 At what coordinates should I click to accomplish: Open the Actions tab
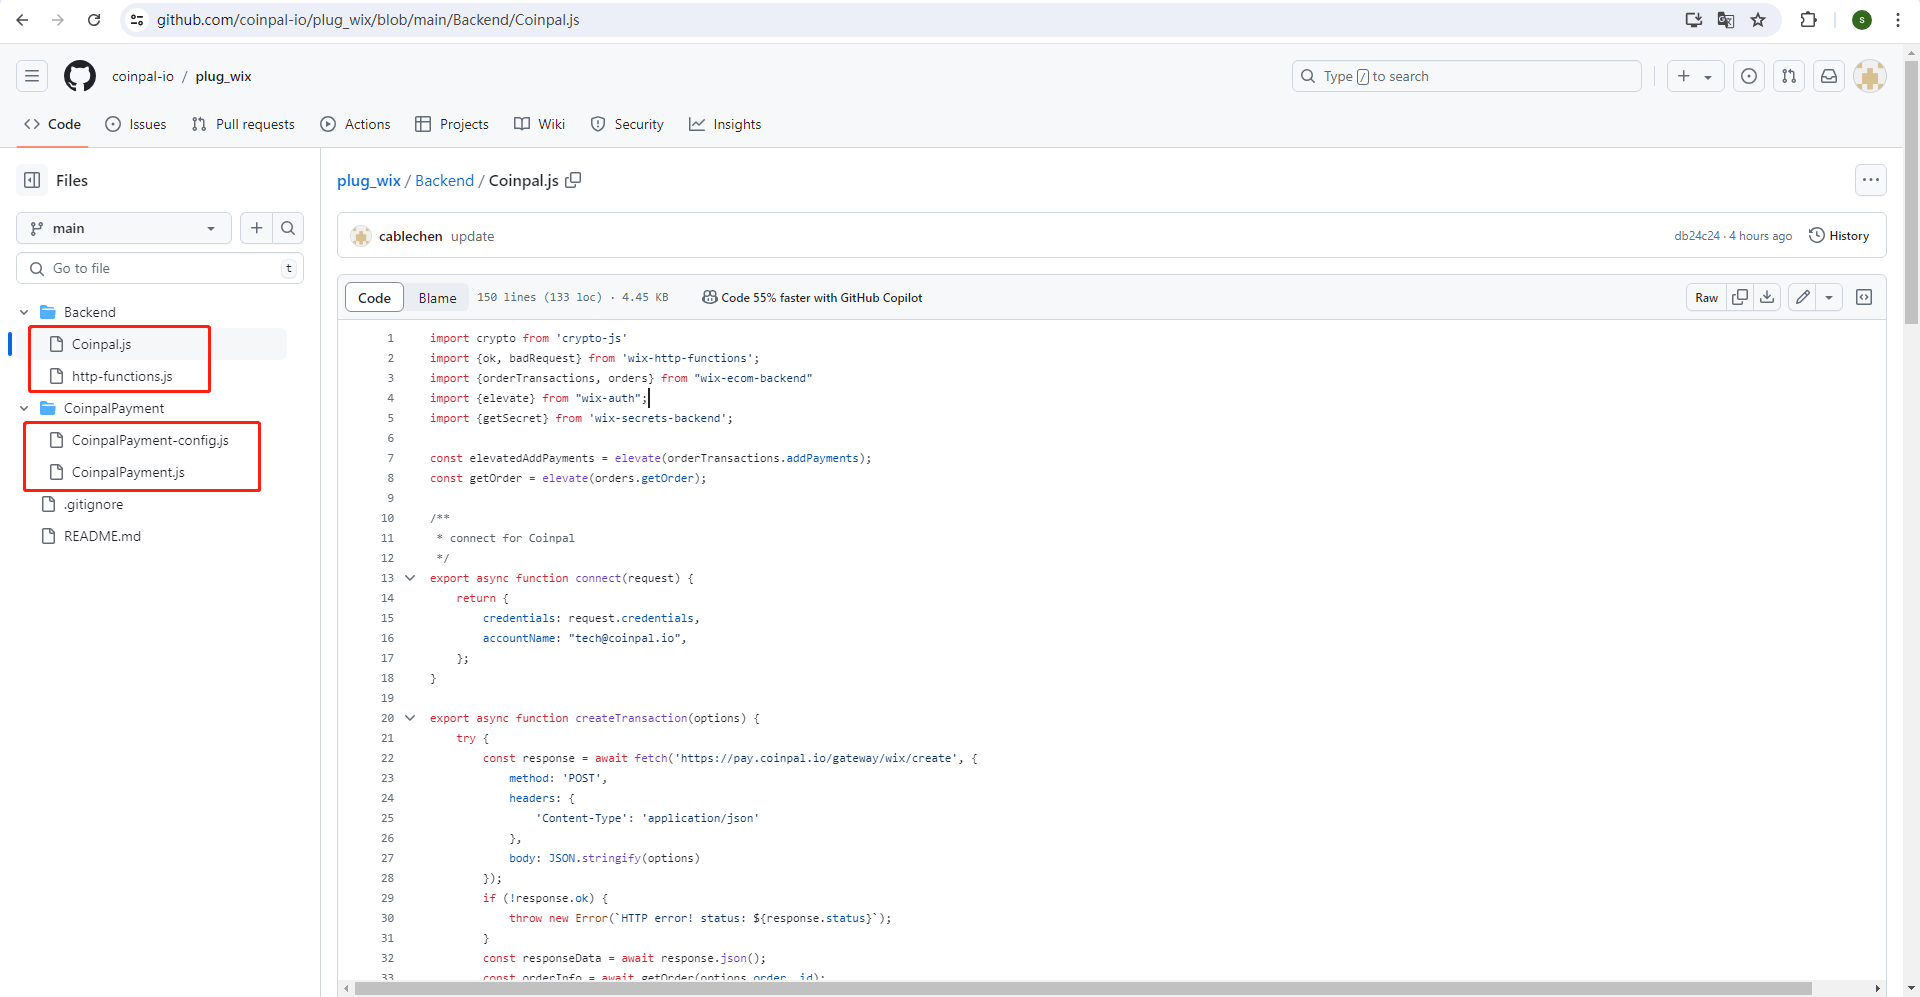[x=355, y=124]
